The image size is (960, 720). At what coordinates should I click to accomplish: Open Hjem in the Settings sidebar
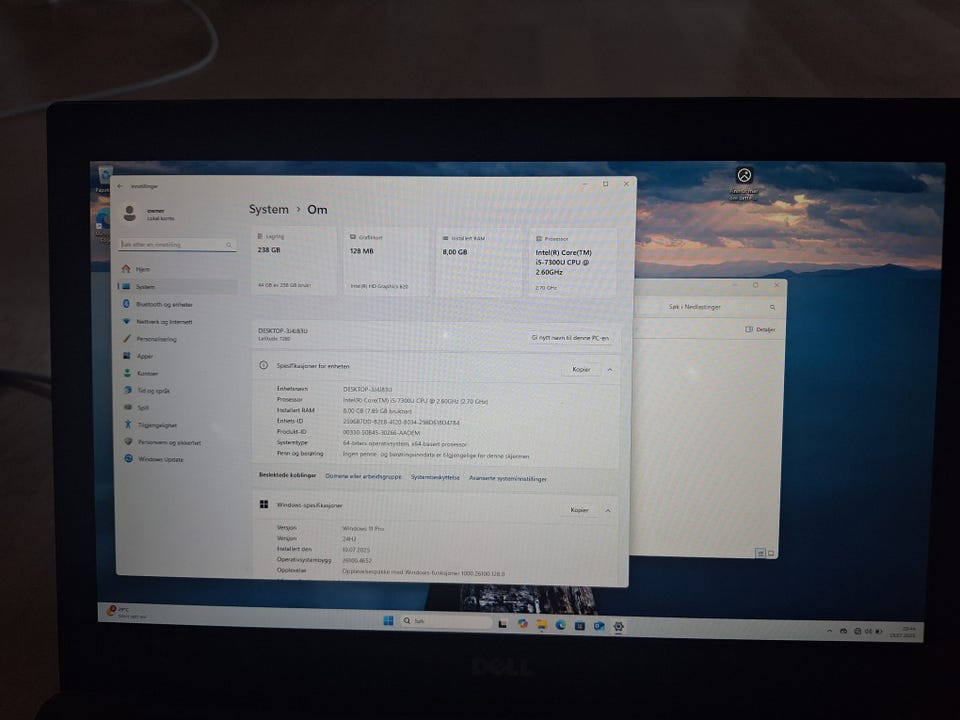pos(176,269)
